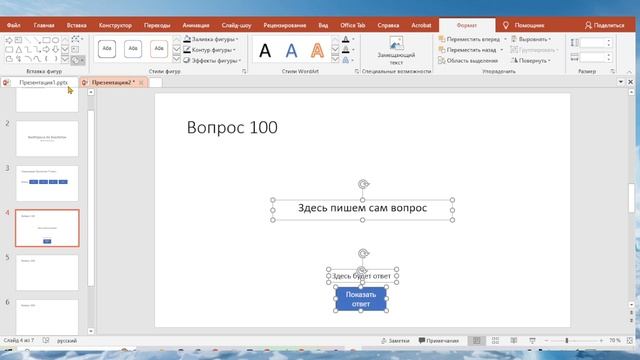
Task: Start slide show from status bar icon
Action: (x=532, y=340)
